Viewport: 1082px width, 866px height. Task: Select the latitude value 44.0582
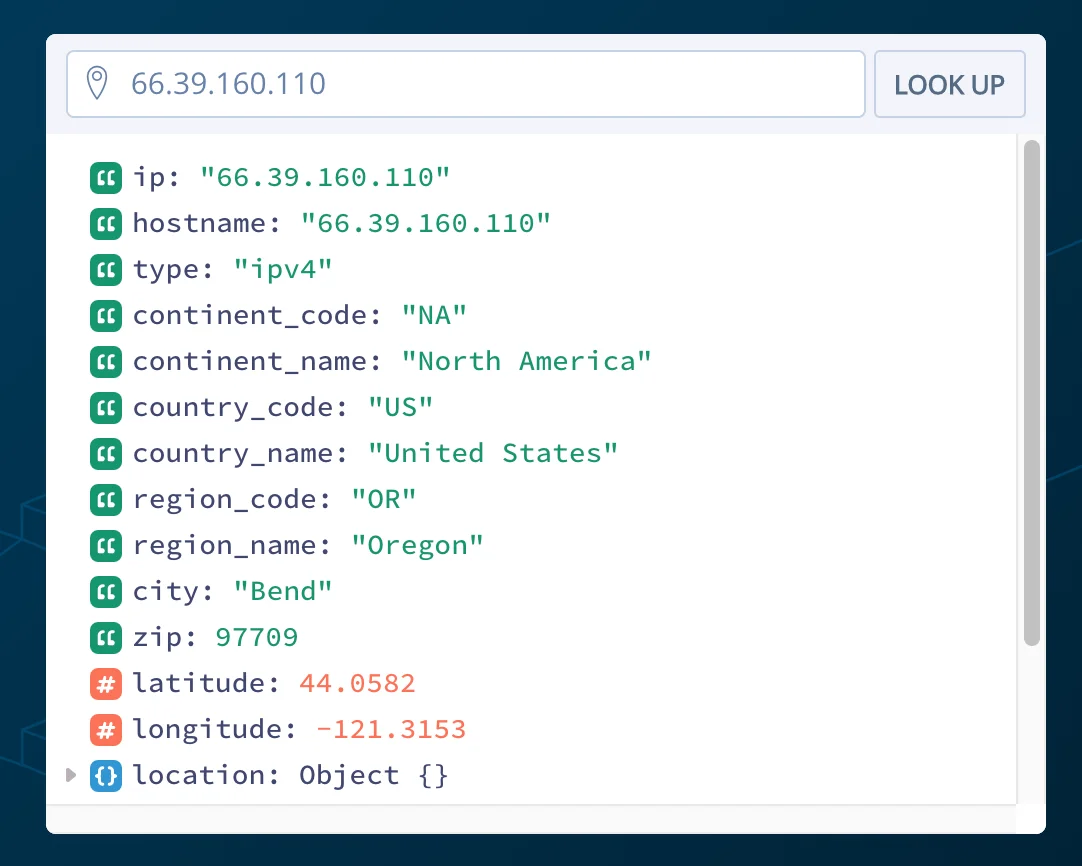357,684
